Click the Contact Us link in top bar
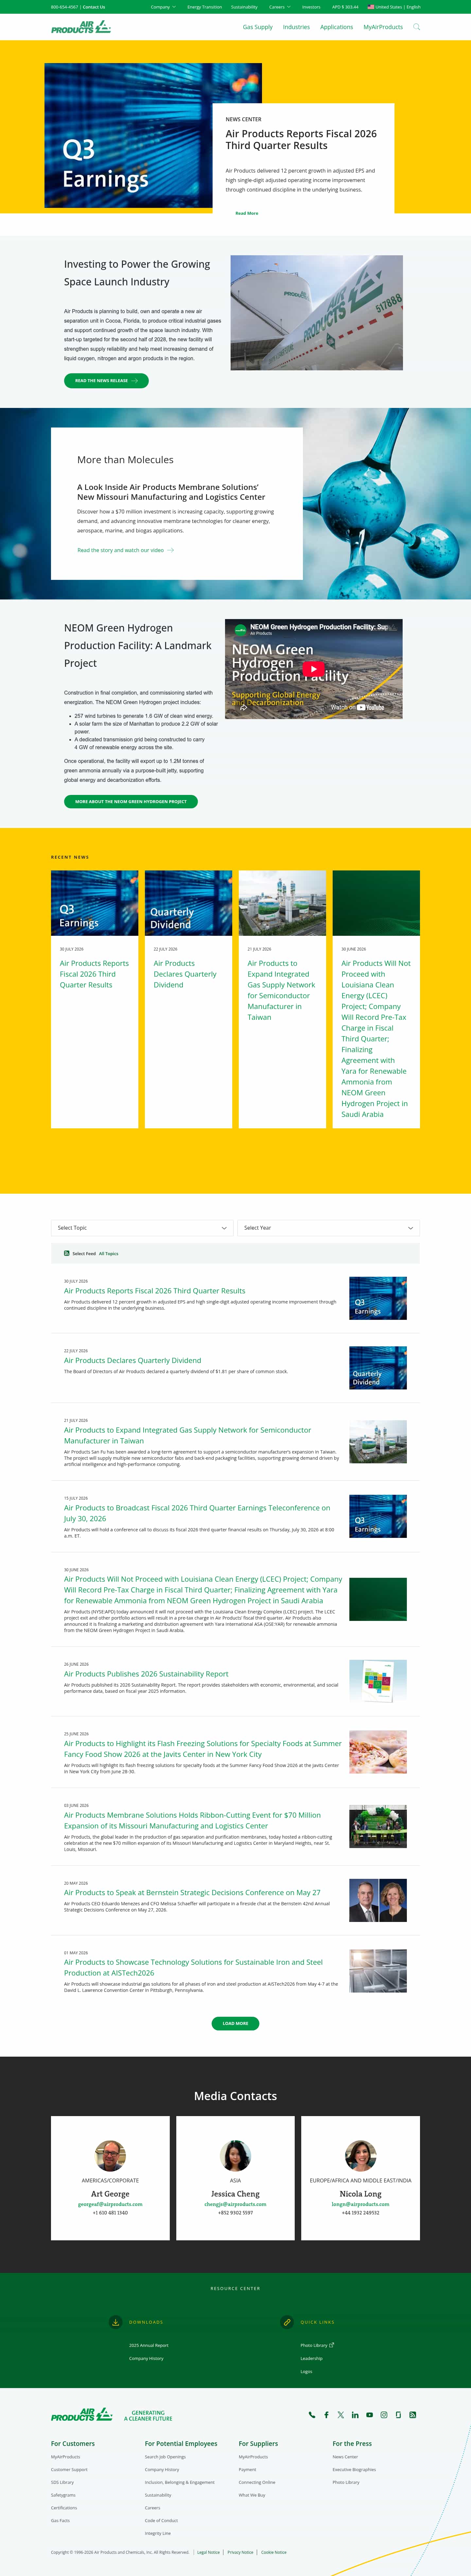This screenshot has width=471, height=2576. [94, 7]
